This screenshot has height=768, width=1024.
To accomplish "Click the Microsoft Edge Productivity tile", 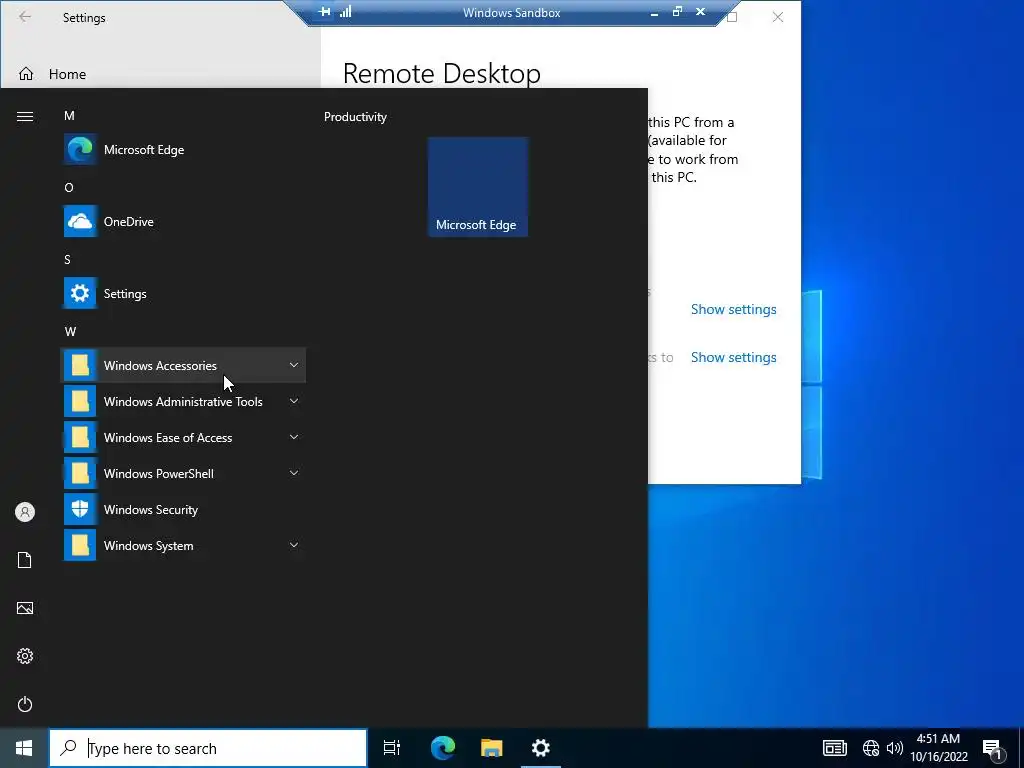I will point(477,187).
